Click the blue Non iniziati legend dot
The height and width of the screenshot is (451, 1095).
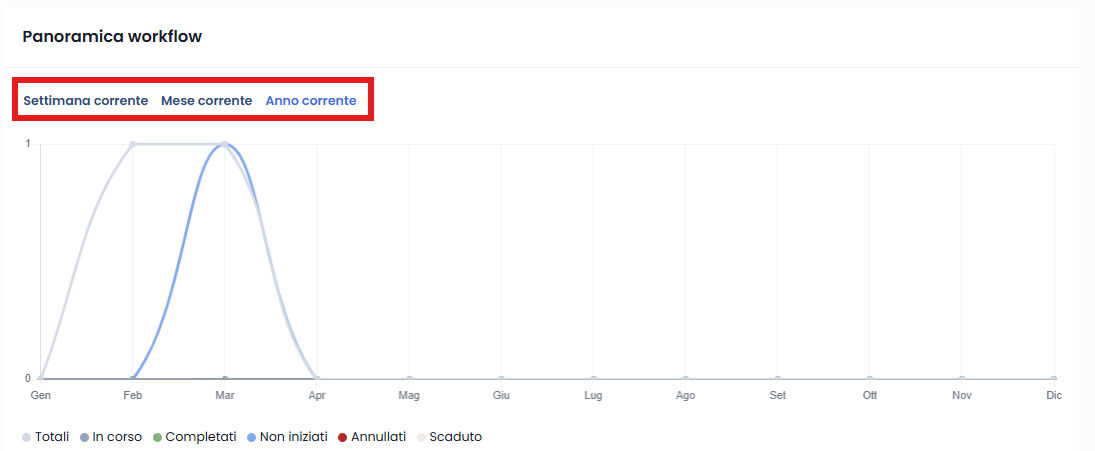coord(251,438)
